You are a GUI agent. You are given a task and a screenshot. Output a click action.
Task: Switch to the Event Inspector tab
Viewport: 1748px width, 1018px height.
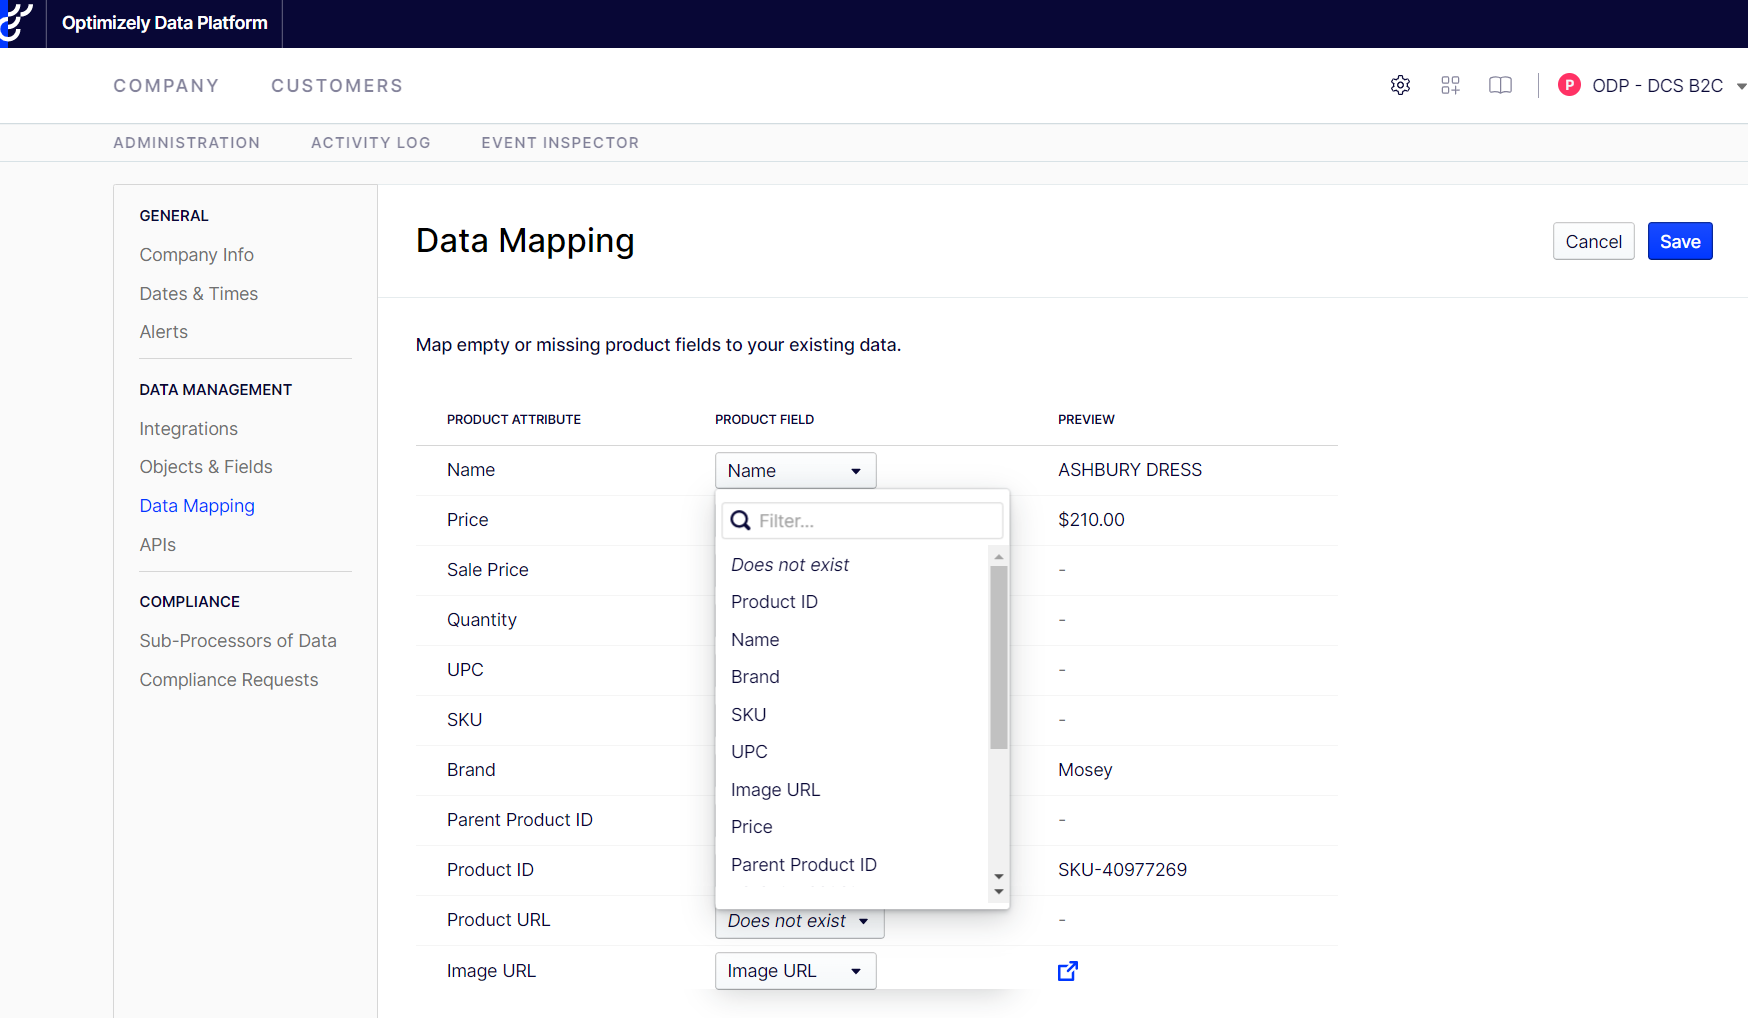click(x=559, y=143)
